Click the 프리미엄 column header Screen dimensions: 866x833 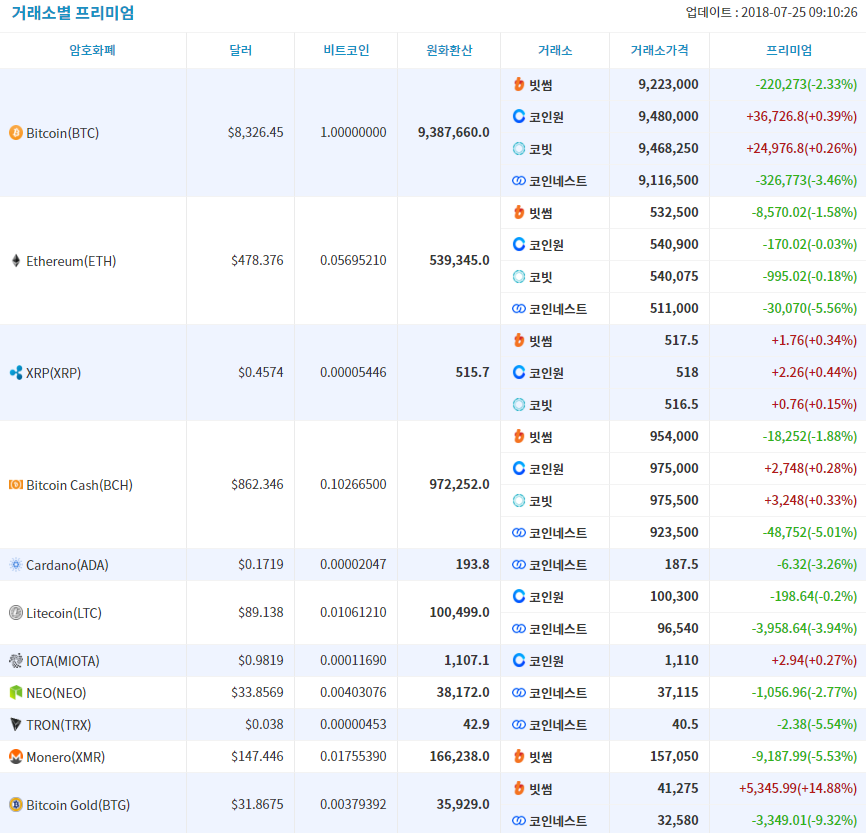(789, 50)
